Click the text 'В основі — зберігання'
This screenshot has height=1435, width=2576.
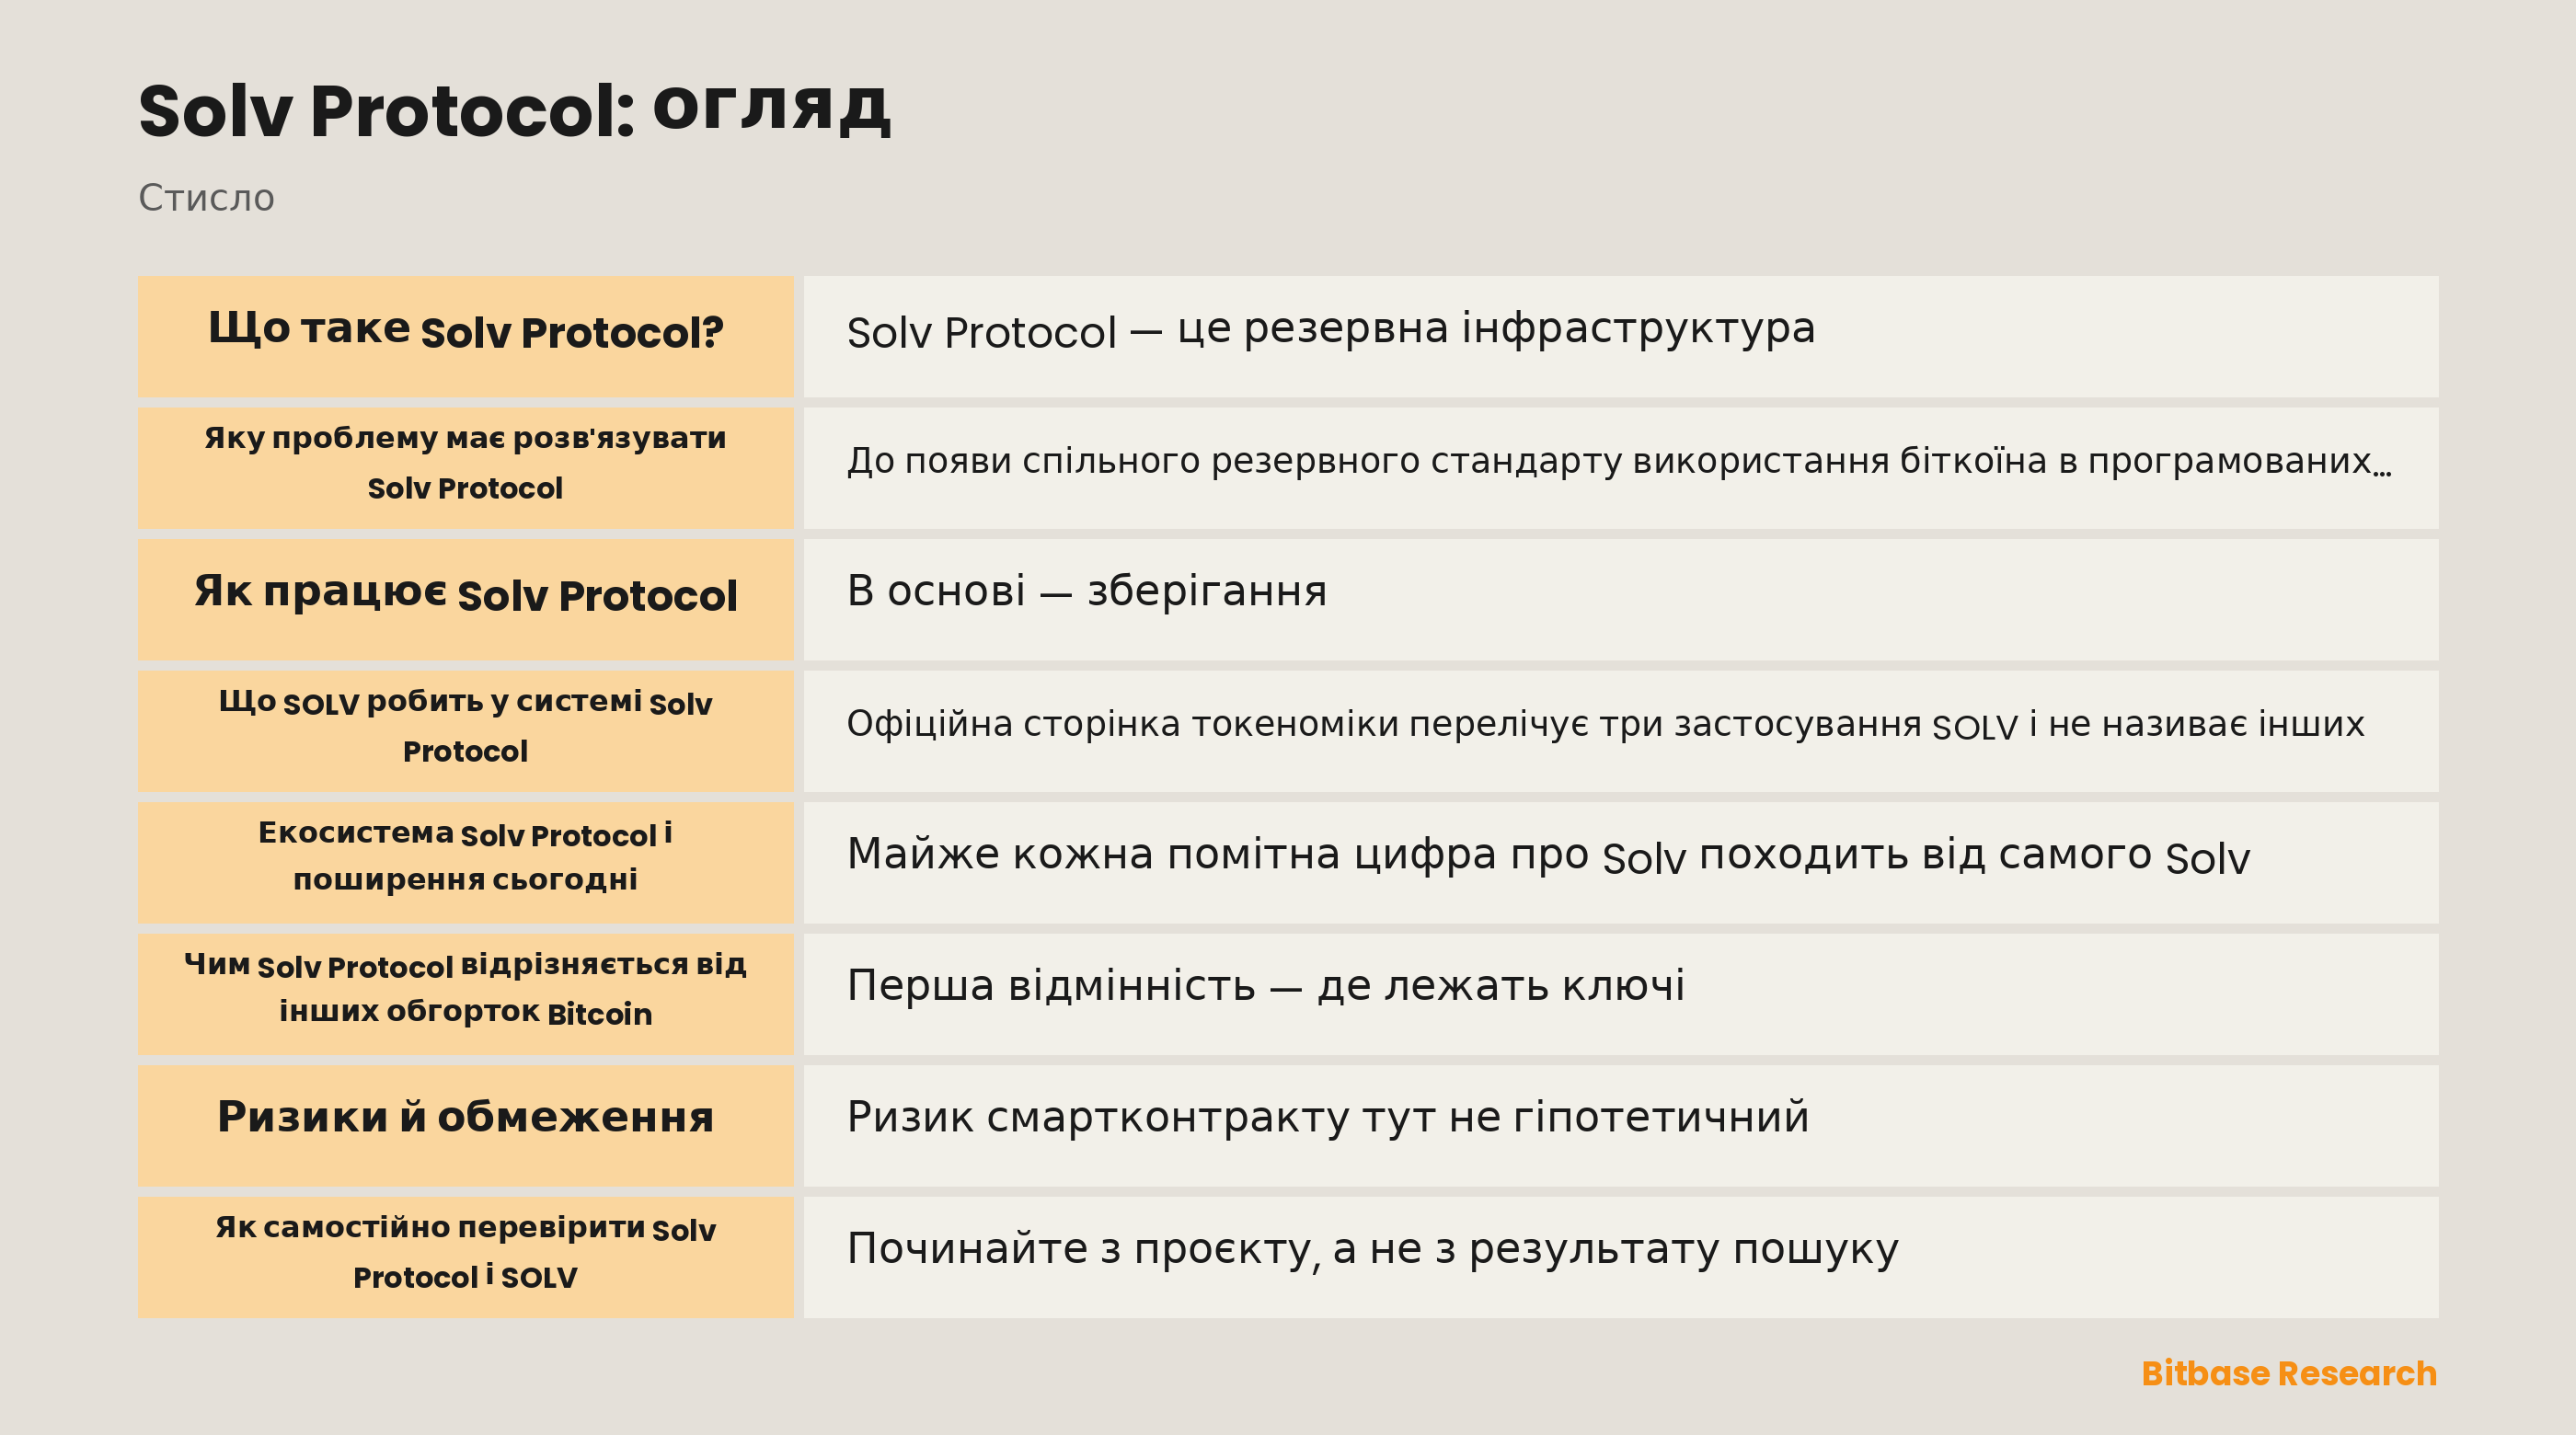pyautogui.click(x=1086, y=591)
